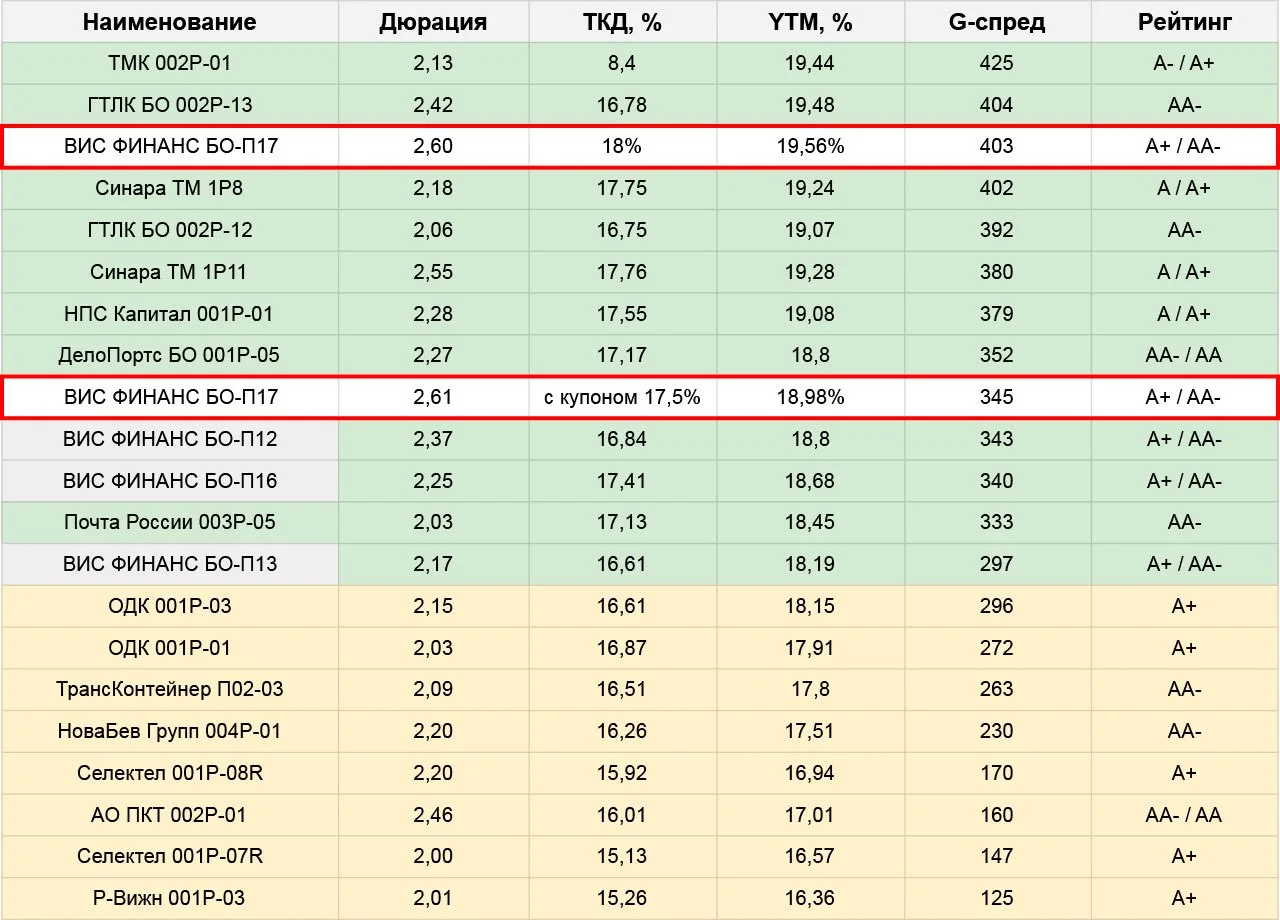Select the Селектел 001Р-08R cell

click(169, 773)
